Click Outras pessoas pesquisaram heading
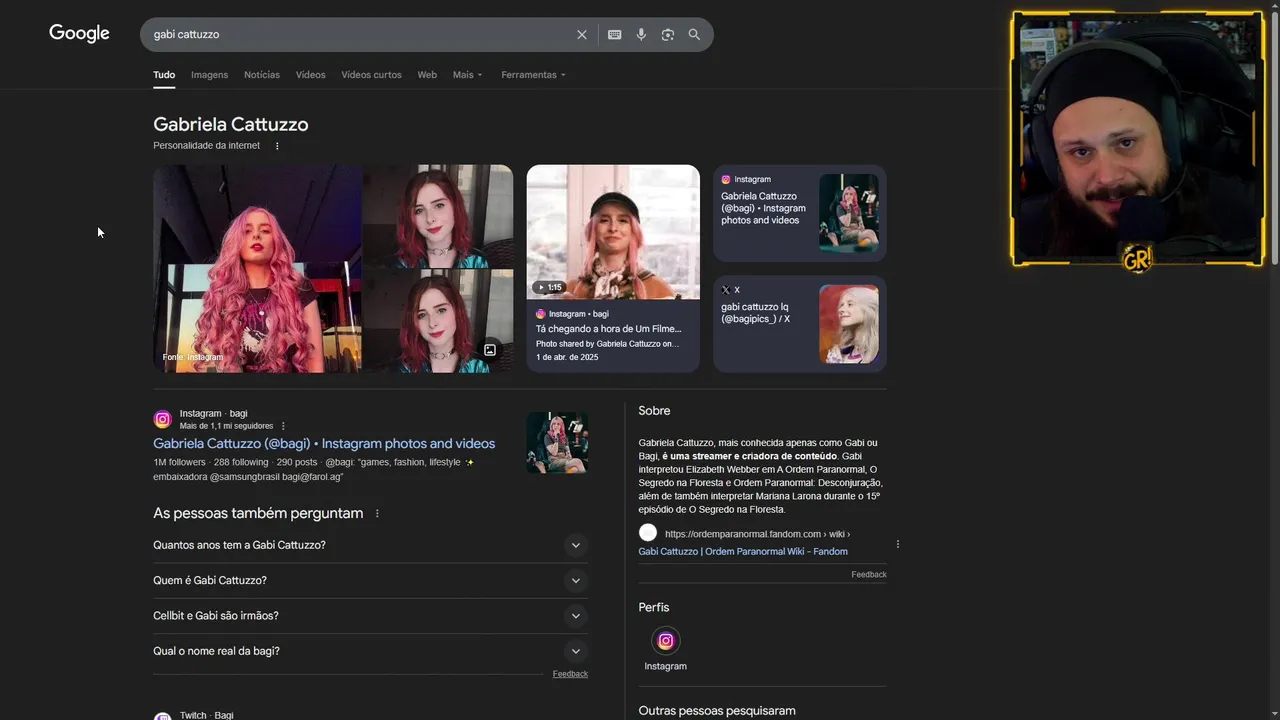Viewport: 1280px width, 720px height. click(x=717, y=711)
